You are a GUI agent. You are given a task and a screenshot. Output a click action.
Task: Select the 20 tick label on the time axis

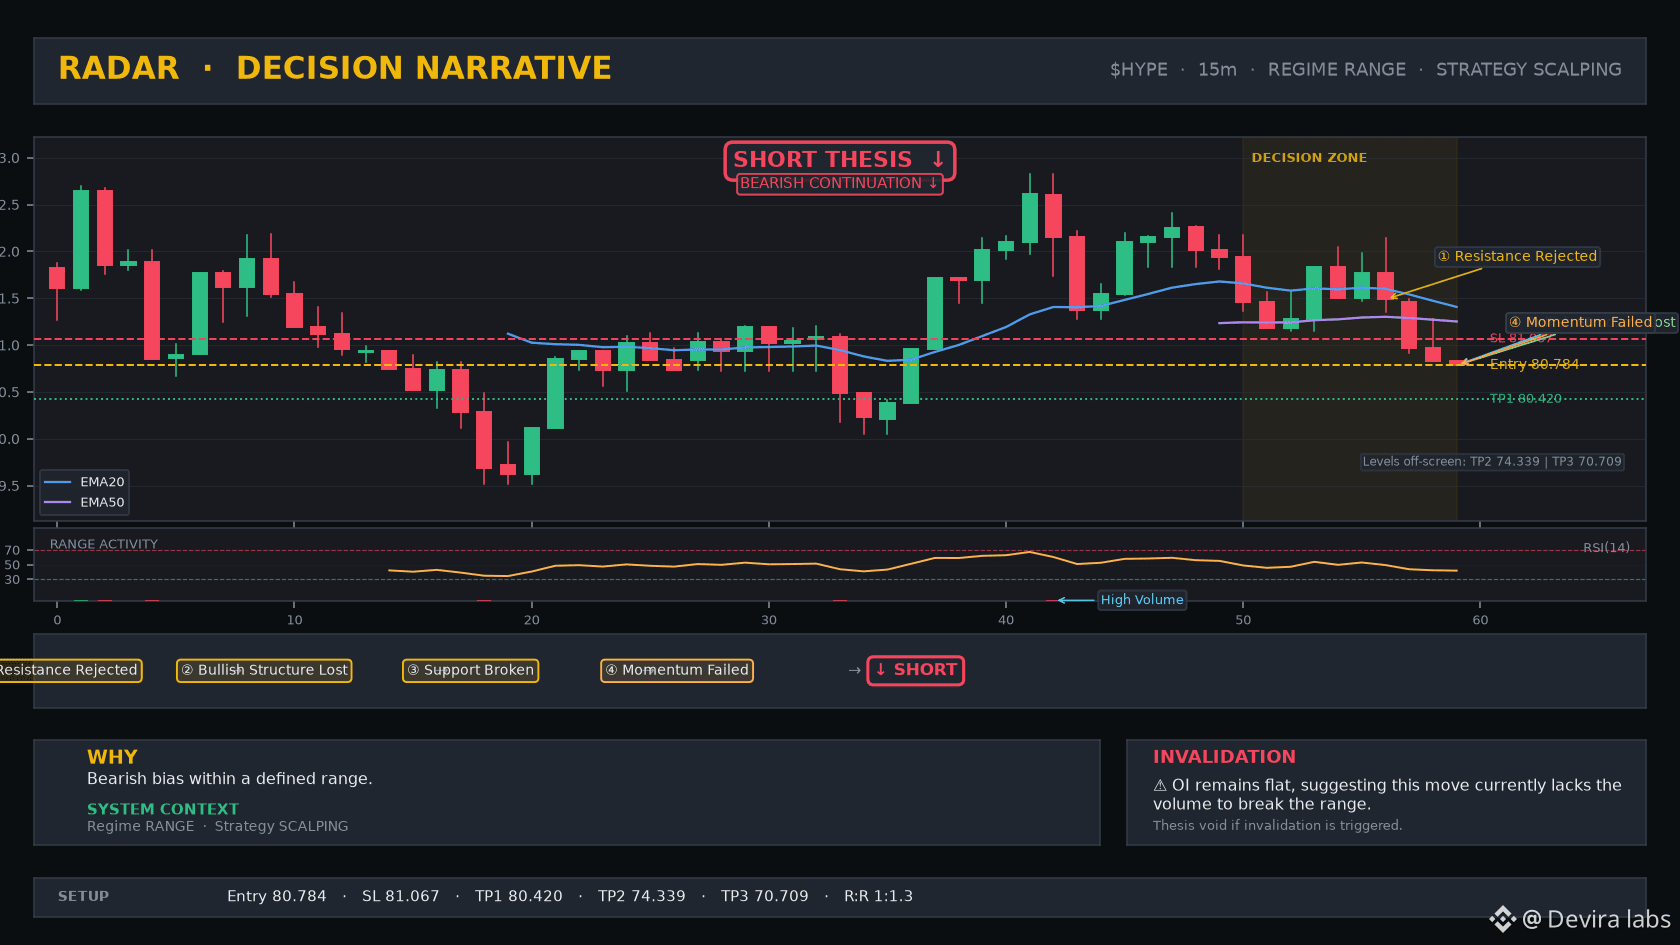[532, 620]
